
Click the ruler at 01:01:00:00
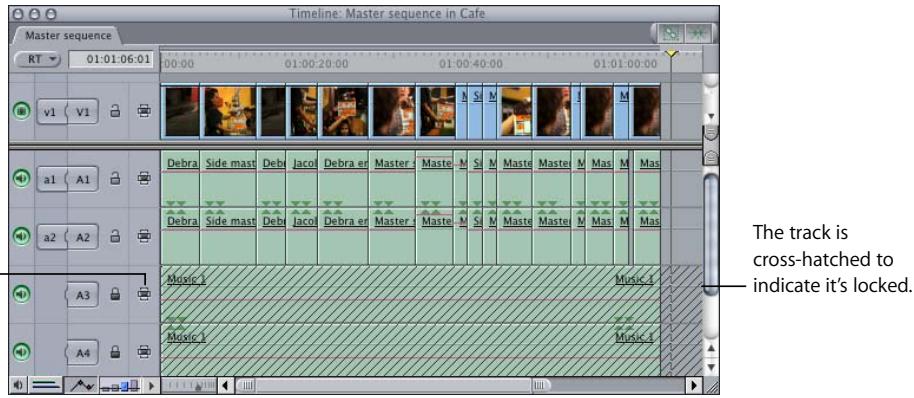point(625,64)
